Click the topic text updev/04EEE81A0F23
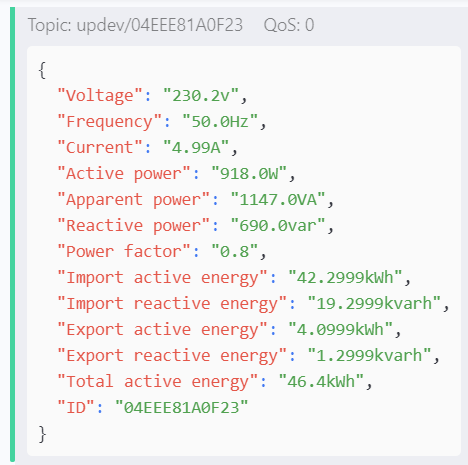Image resolution: width=468 pixels, height=465 pixels. pos(160,25)
